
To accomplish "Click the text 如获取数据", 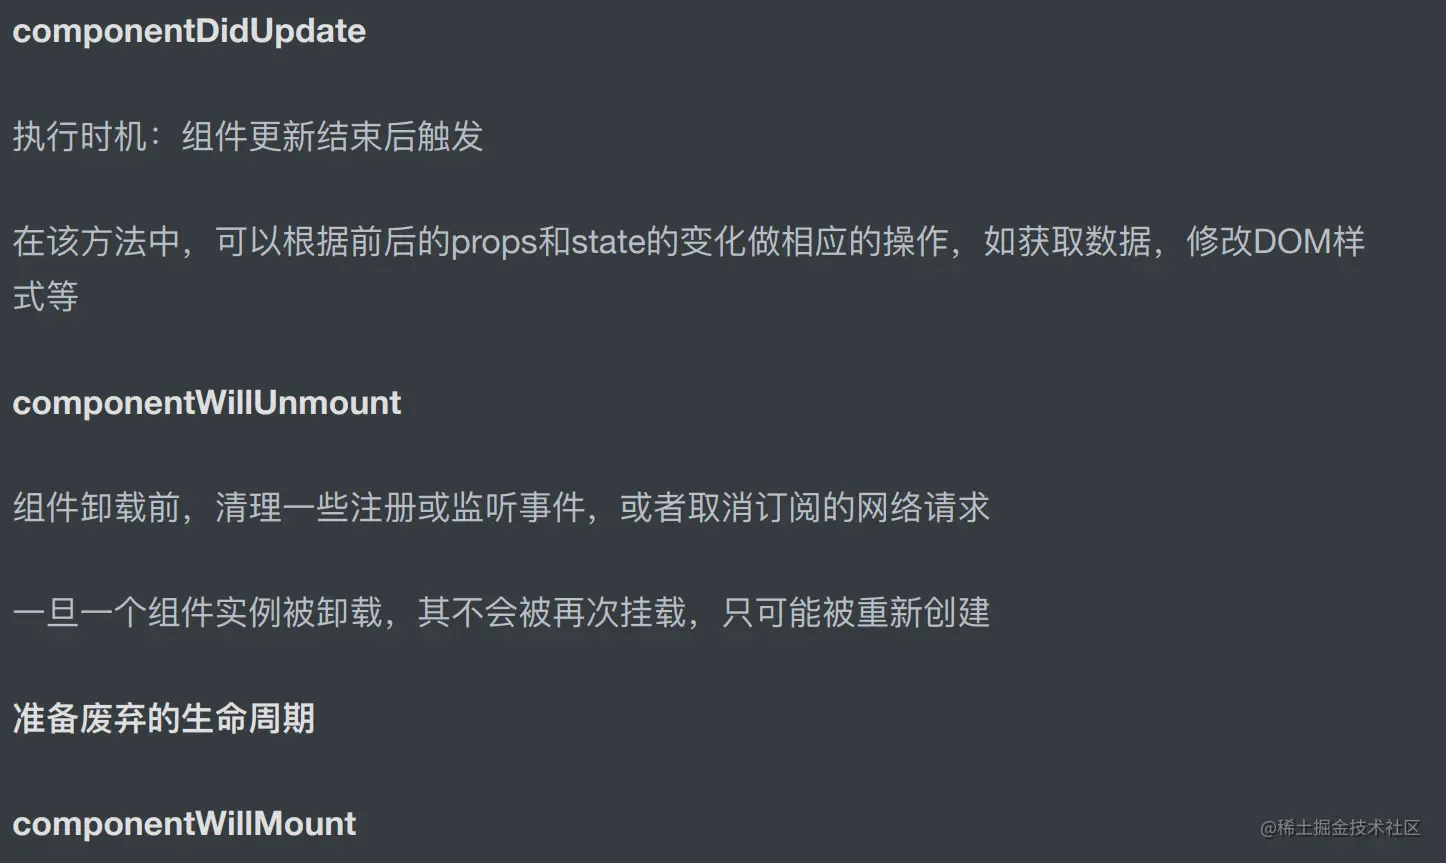I will tap(1068, 243).
